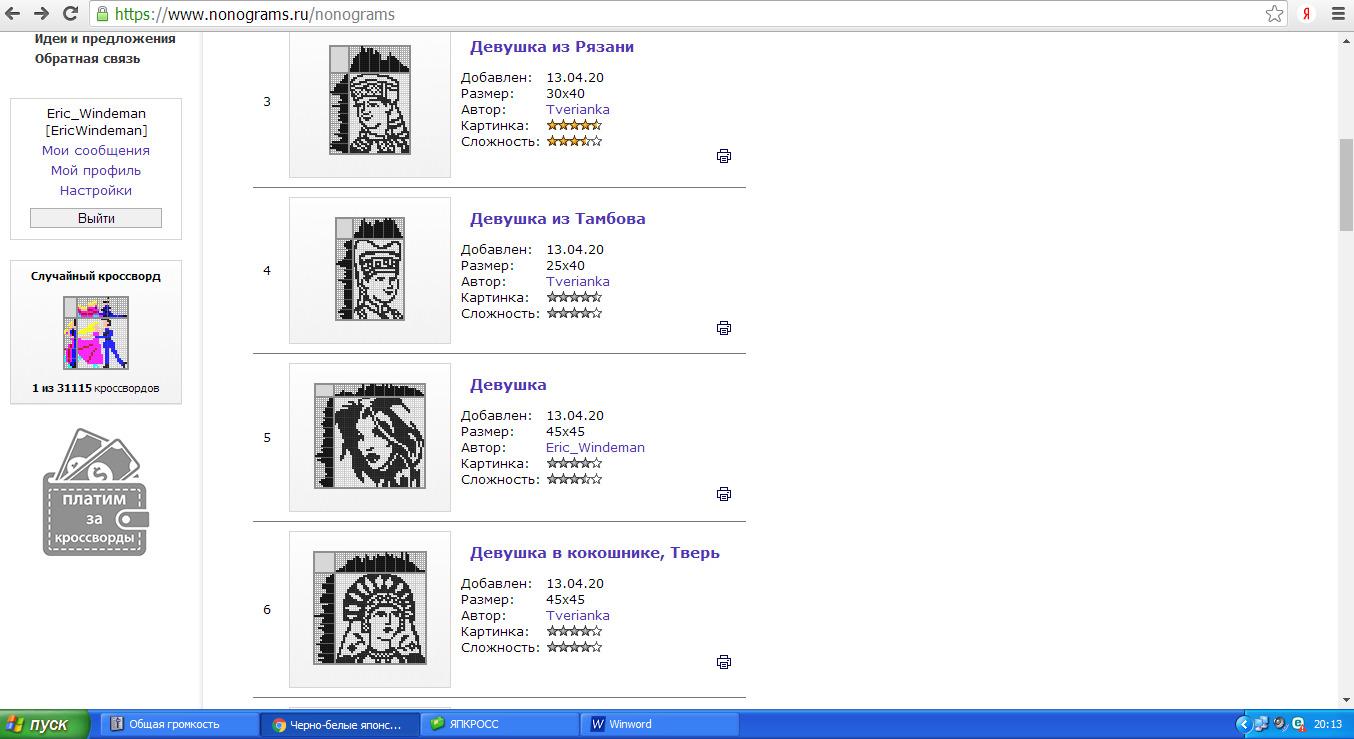
Task: Click the browser address bar
Action: (x=680, y=14)
